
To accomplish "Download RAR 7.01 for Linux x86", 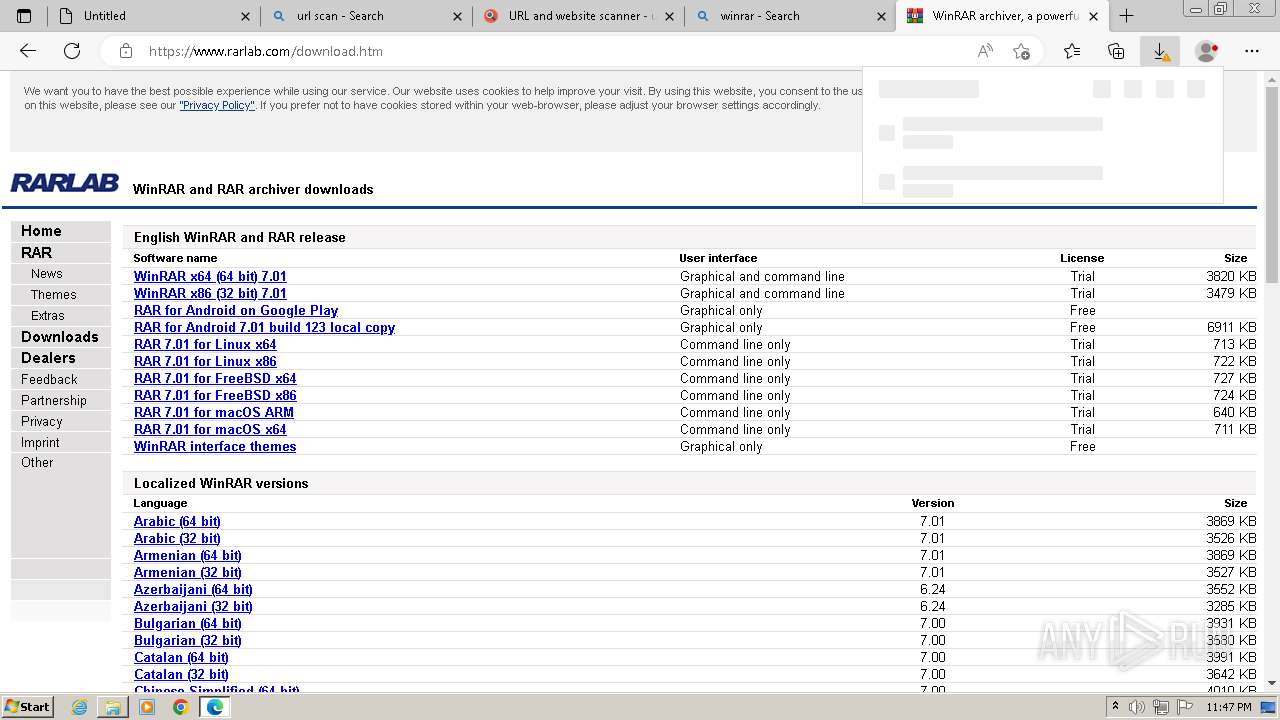I will [205, 361].
